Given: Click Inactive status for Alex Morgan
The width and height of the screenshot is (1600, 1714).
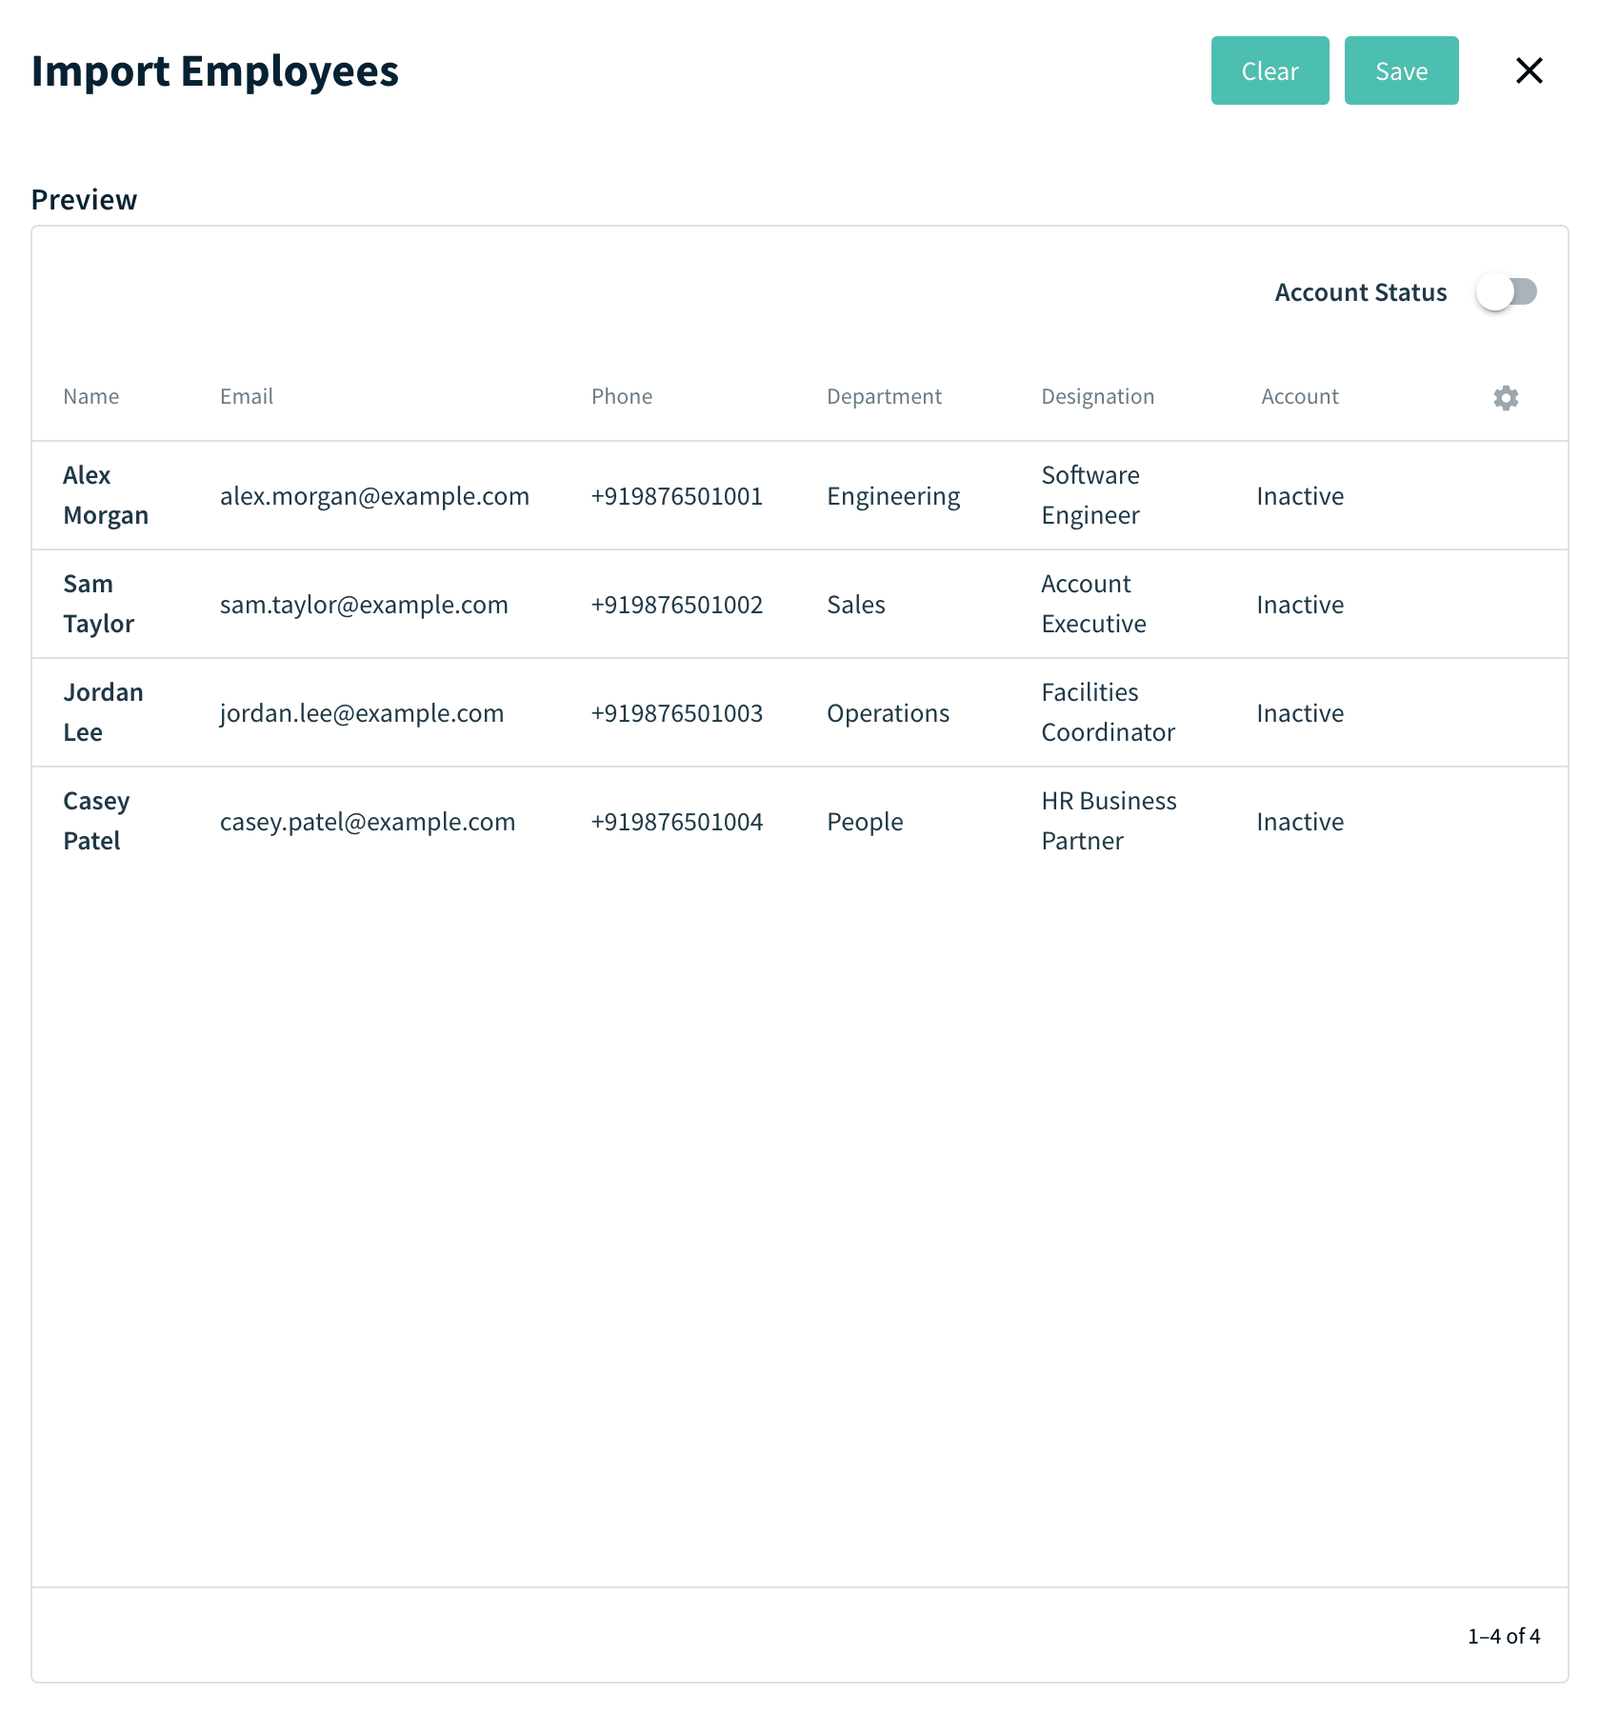Looking at the screenshot, I should pos(1300,496).
